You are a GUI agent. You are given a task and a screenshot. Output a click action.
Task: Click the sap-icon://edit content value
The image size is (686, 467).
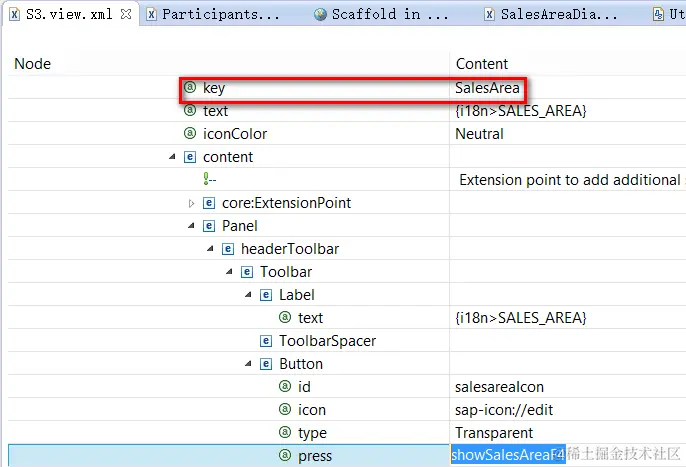(504, 410)
